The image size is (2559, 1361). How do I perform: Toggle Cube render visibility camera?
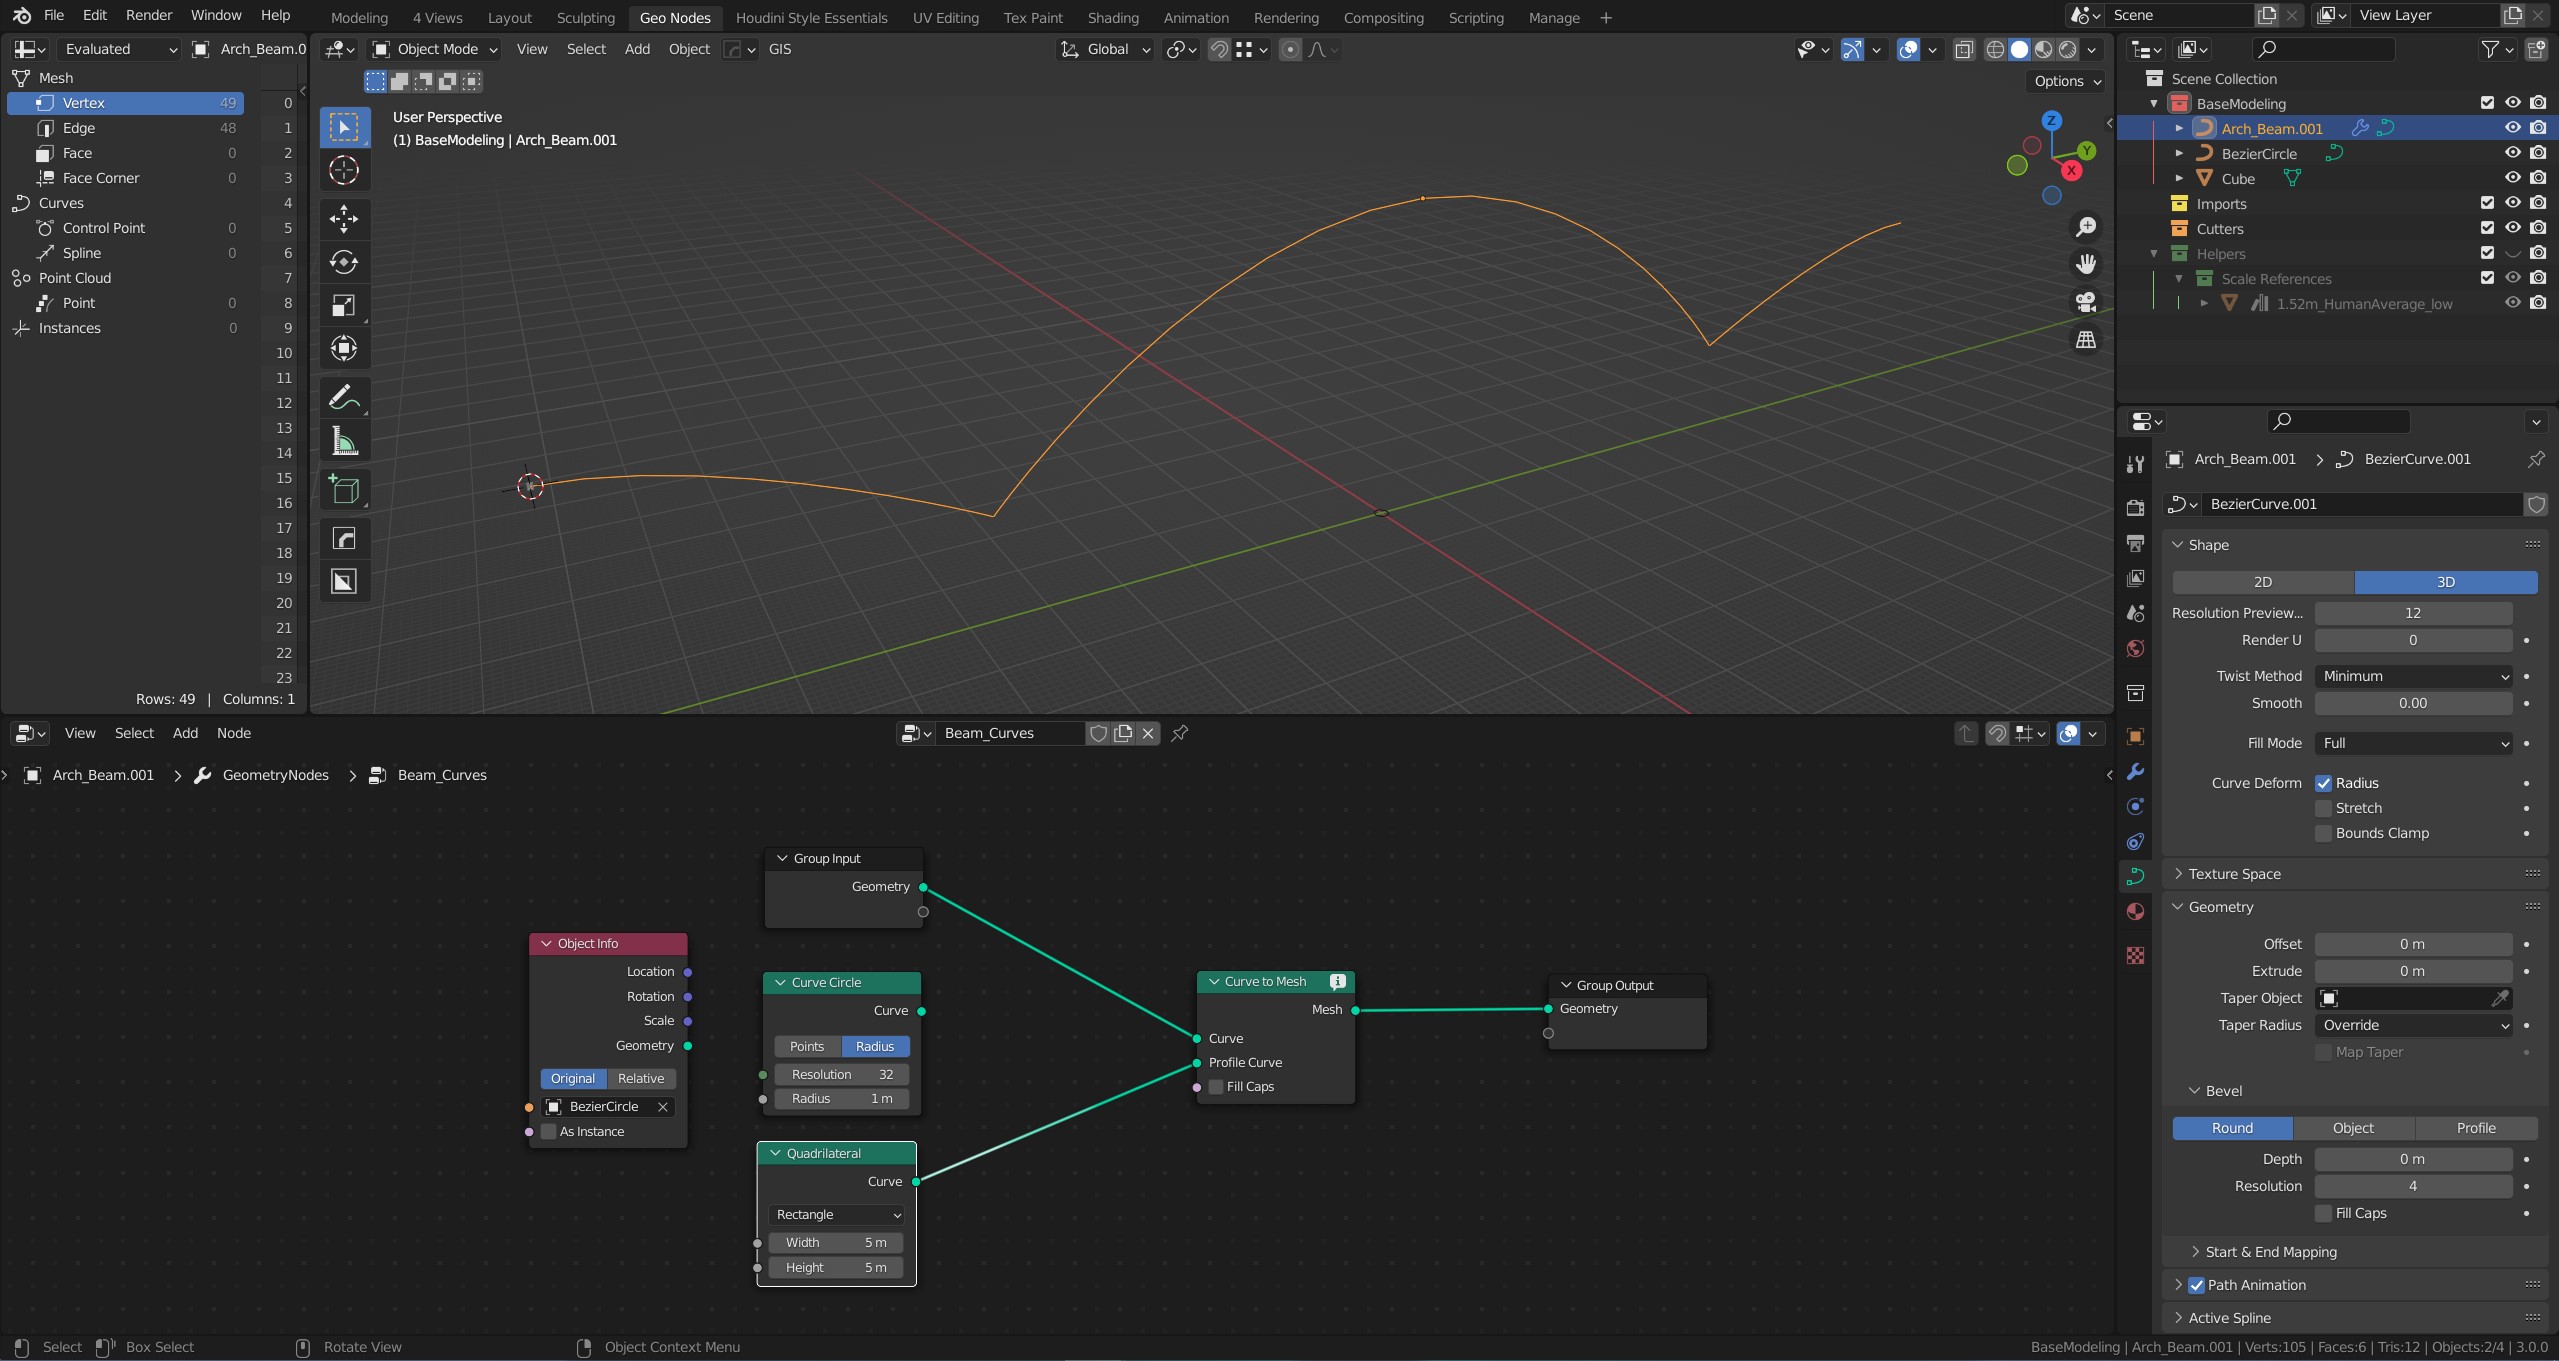coord(2538,178)
